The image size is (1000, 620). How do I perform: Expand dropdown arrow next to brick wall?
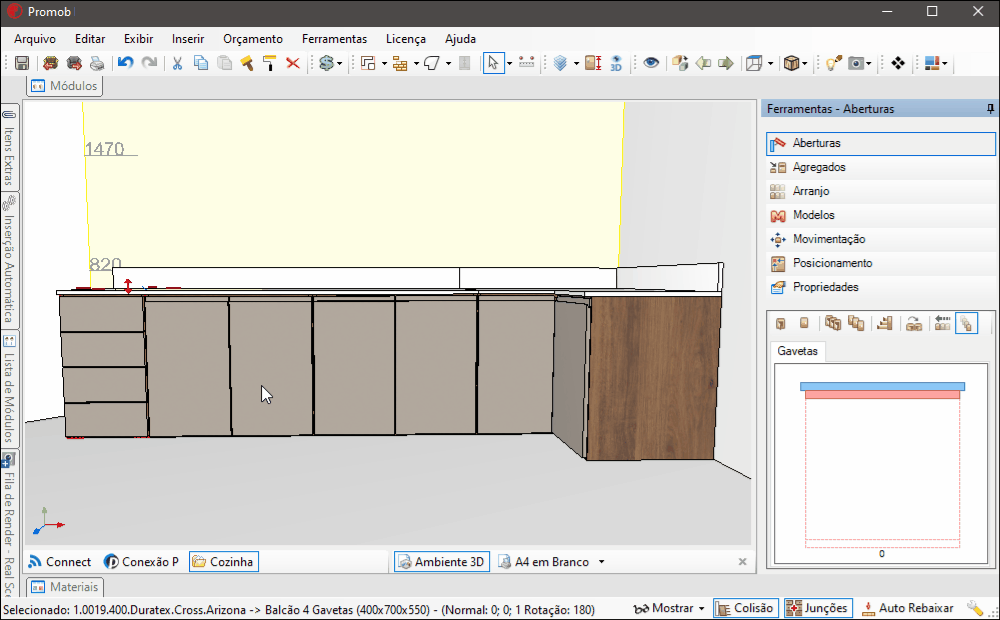pyautogui.click(x=416, y=63)
